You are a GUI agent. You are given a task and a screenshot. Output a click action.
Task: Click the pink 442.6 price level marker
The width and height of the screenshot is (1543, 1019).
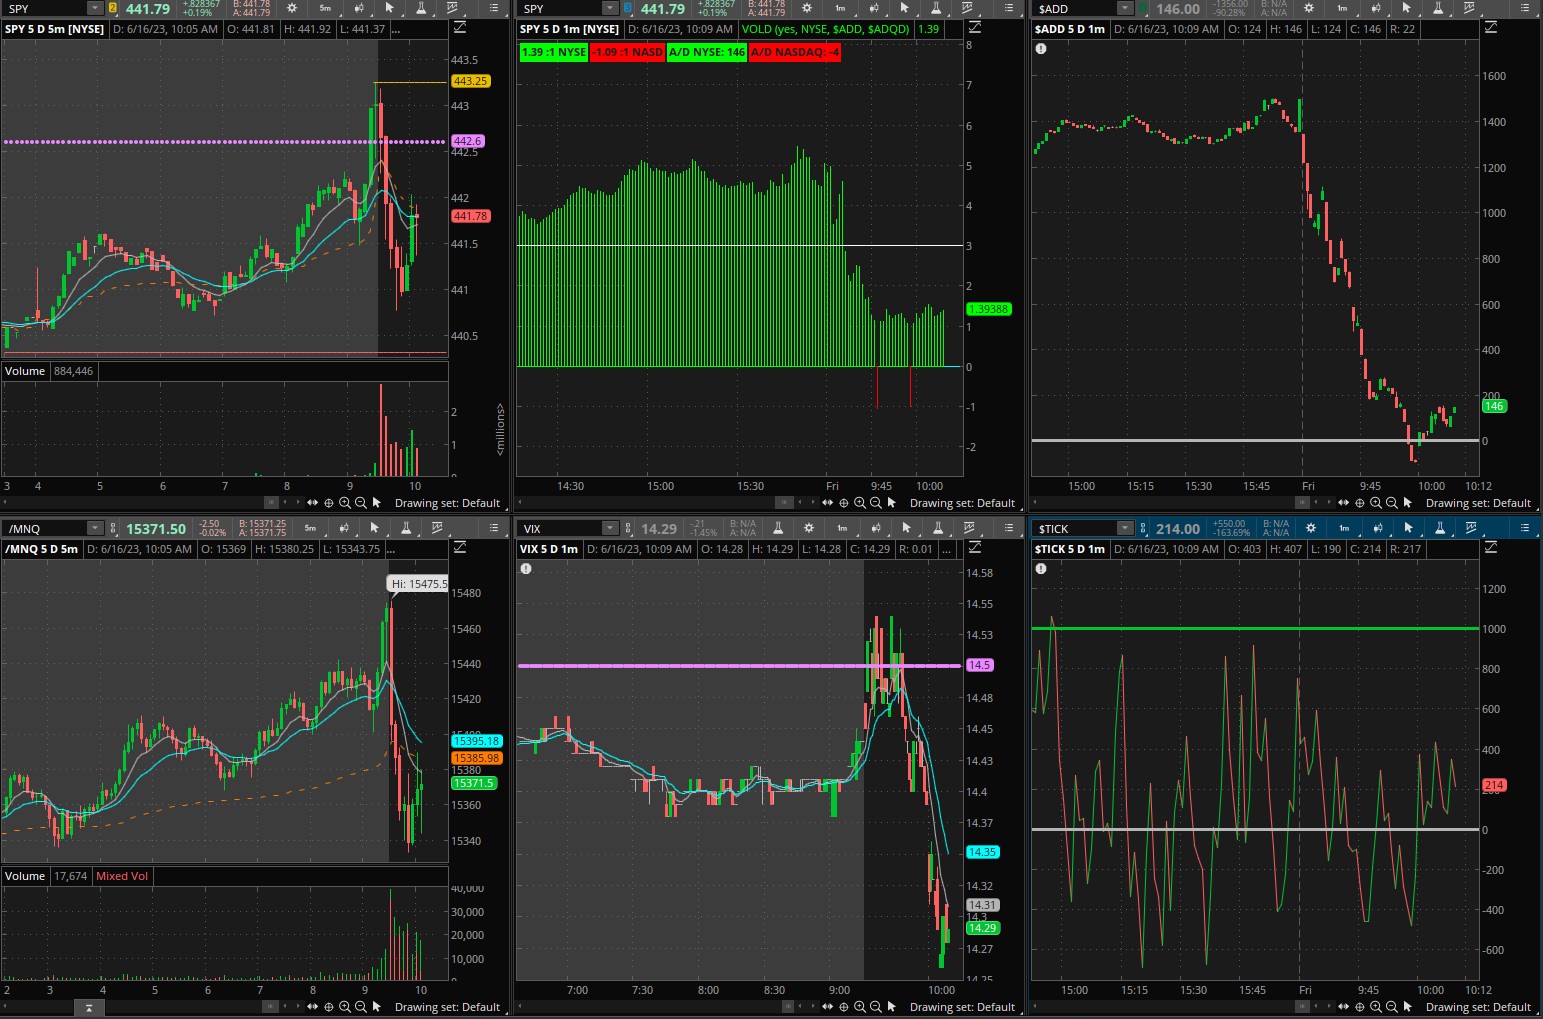468,142
